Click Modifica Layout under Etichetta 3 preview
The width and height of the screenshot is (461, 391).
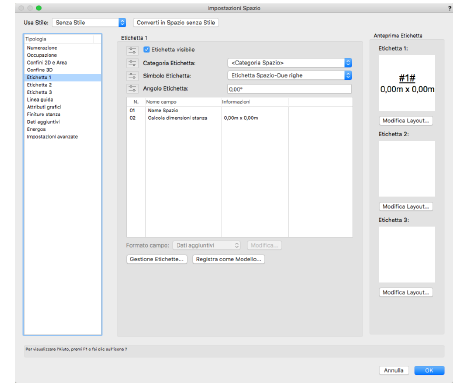pyautogui.click(x=406, y=292)
